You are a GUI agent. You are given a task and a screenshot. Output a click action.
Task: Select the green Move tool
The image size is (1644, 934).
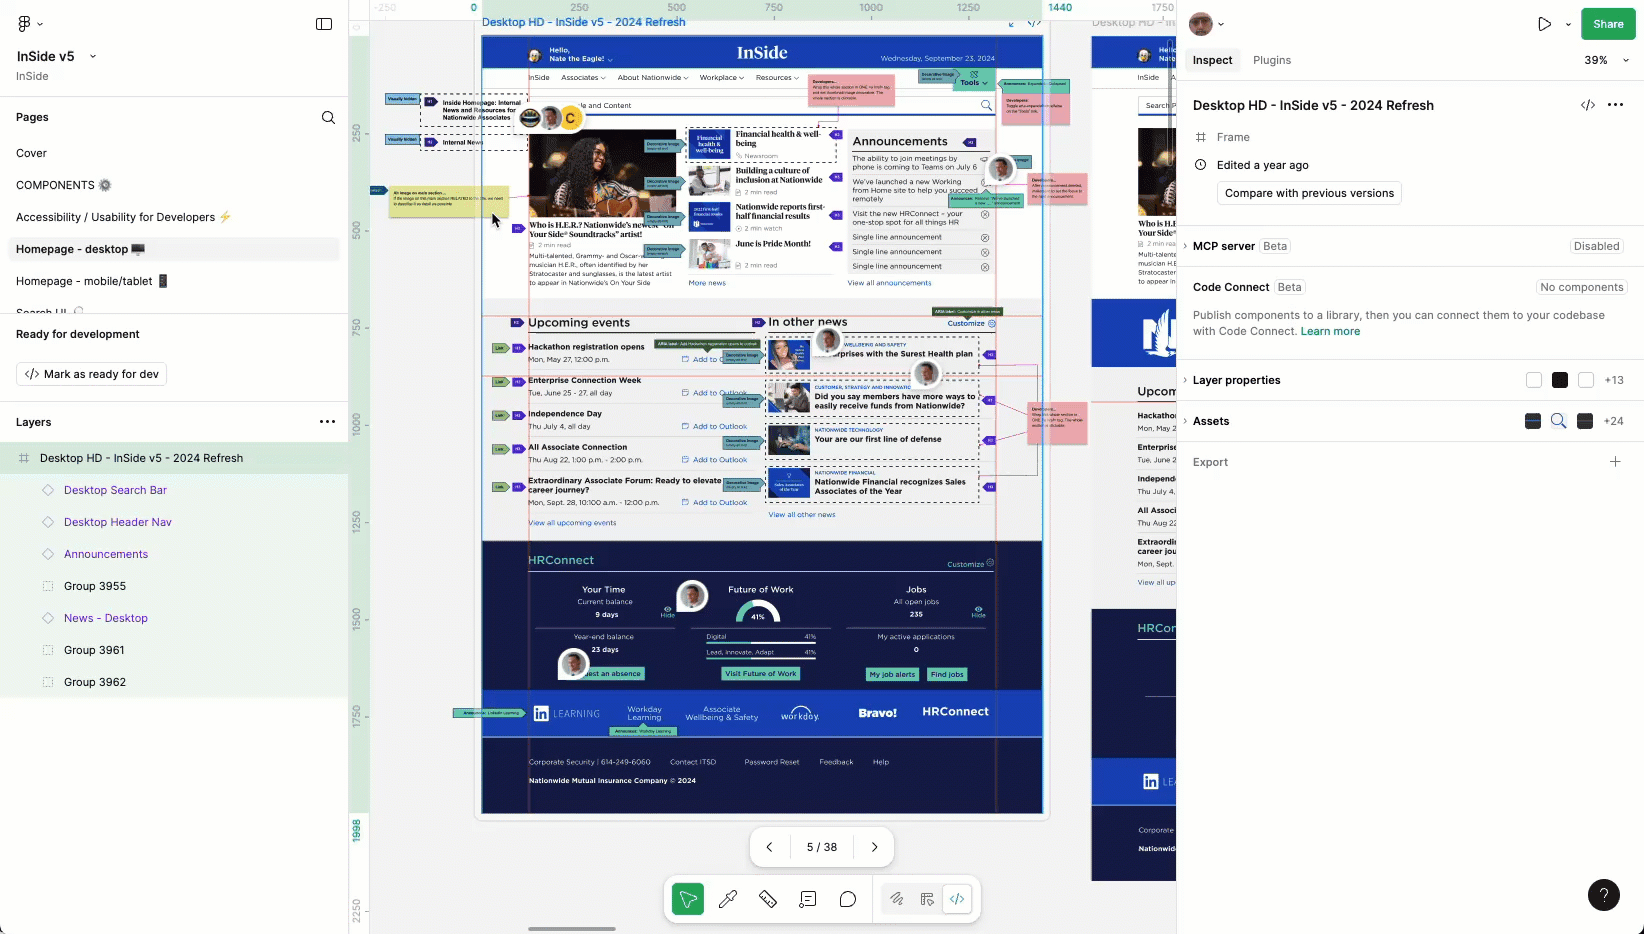click(688, 899)
